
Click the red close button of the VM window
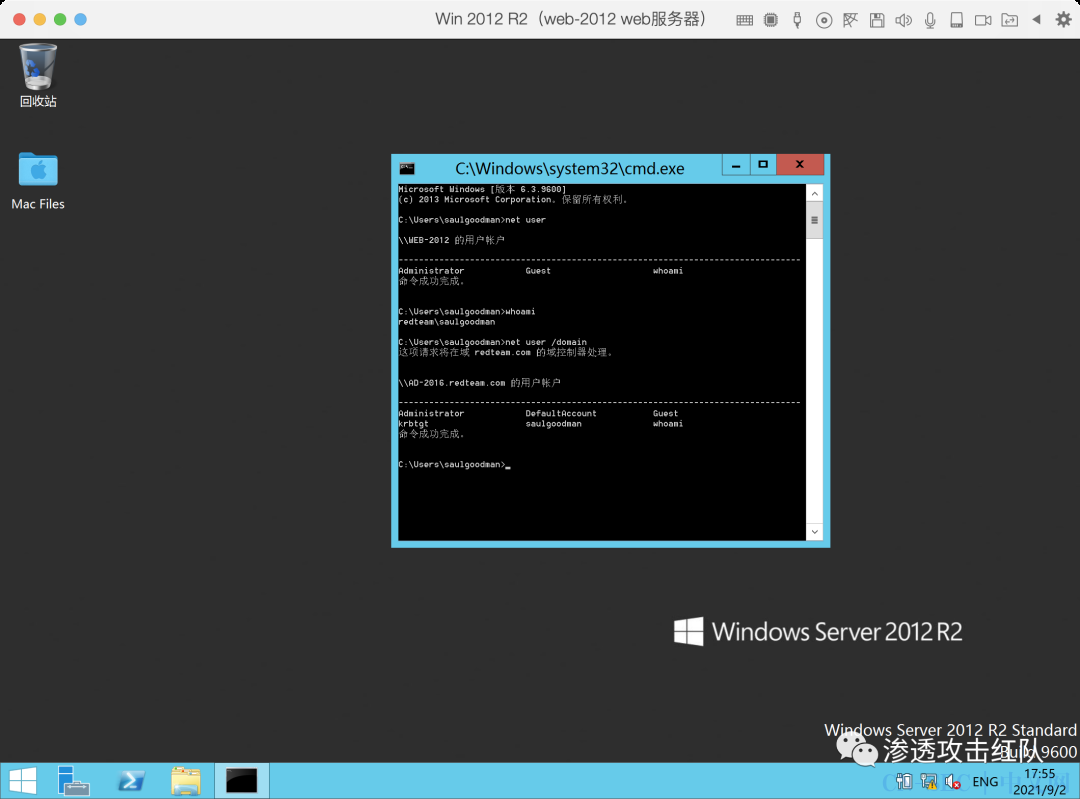[x=19, y=19]
